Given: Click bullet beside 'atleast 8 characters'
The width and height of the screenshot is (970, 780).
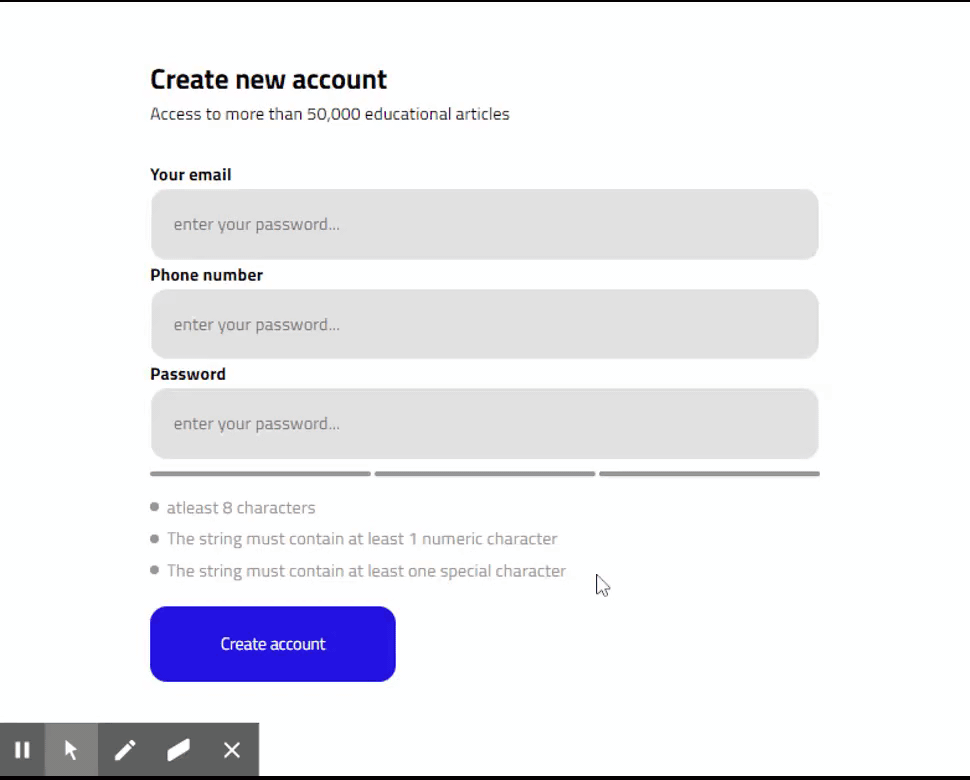Looking at the screenshot, I should point(154,507).
